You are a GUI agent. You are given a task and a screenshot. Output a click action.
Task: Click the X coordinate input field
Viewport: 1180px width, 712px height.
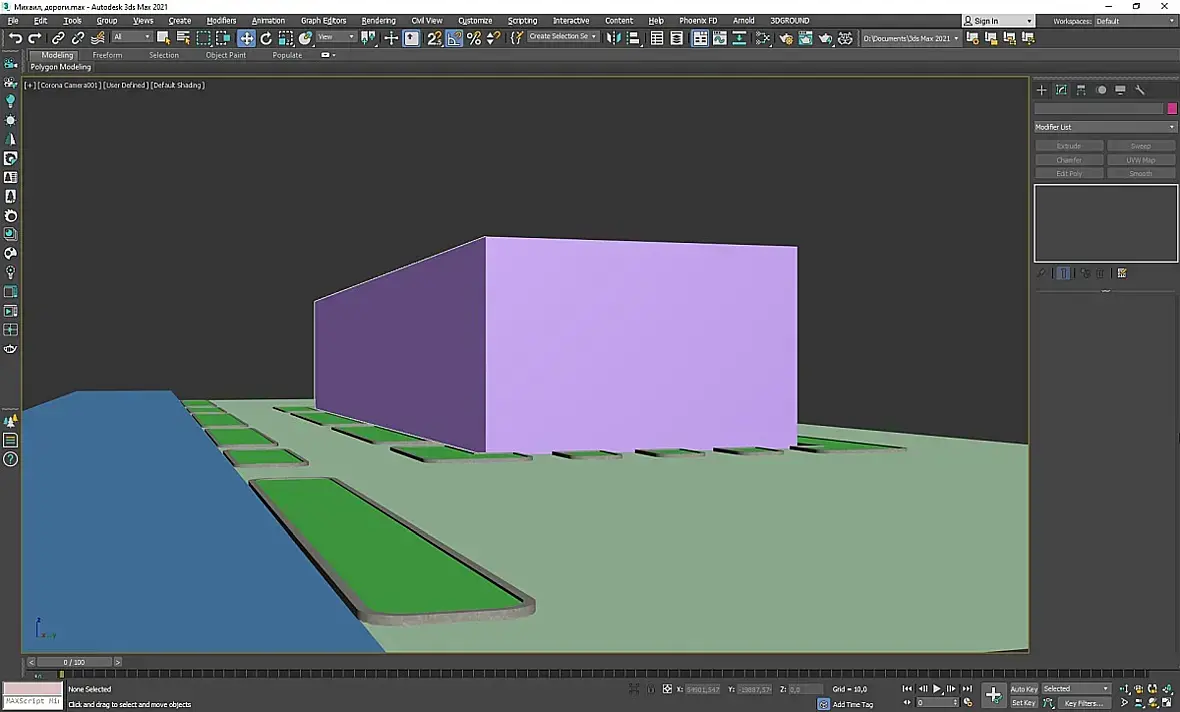[702, 689]
